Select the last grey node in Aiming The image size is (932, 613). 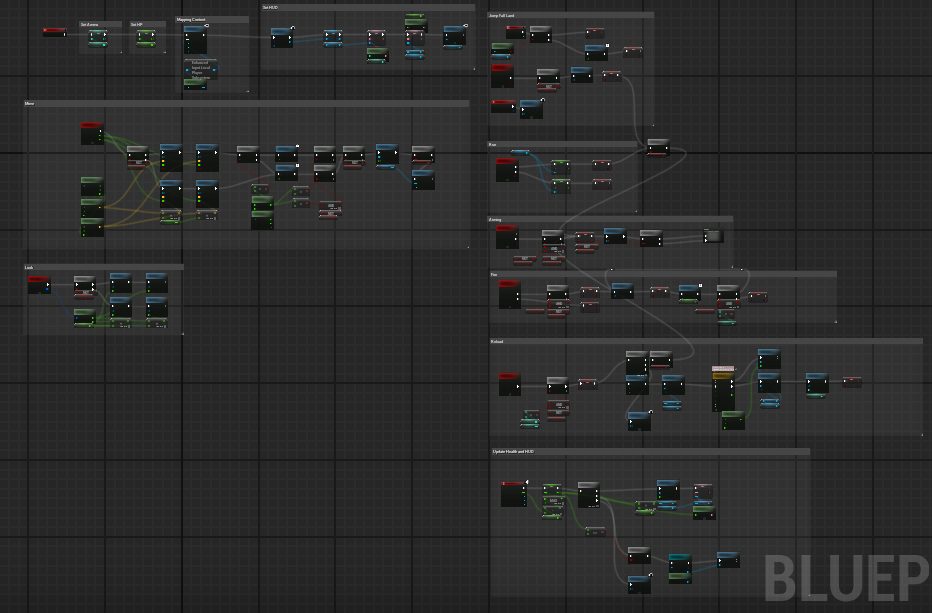pos(713,236)
